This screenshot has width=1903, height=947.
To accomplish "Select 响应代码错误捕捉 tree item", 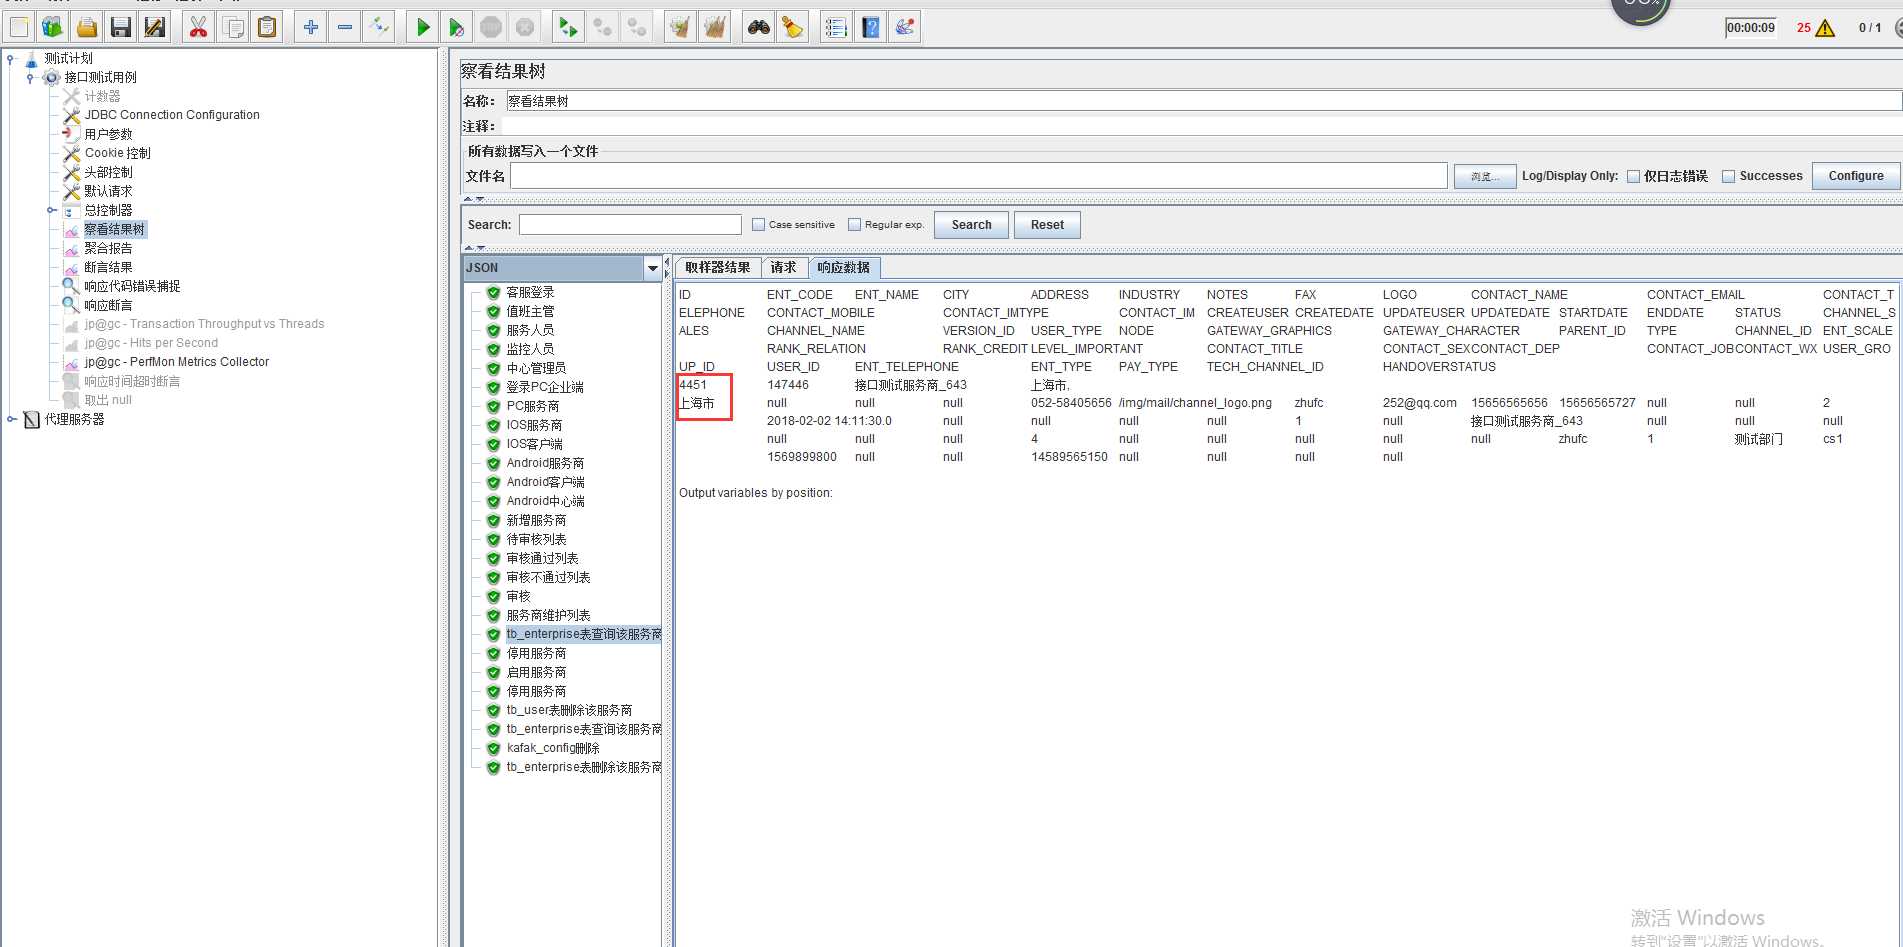I will click(x=132, y=286).
